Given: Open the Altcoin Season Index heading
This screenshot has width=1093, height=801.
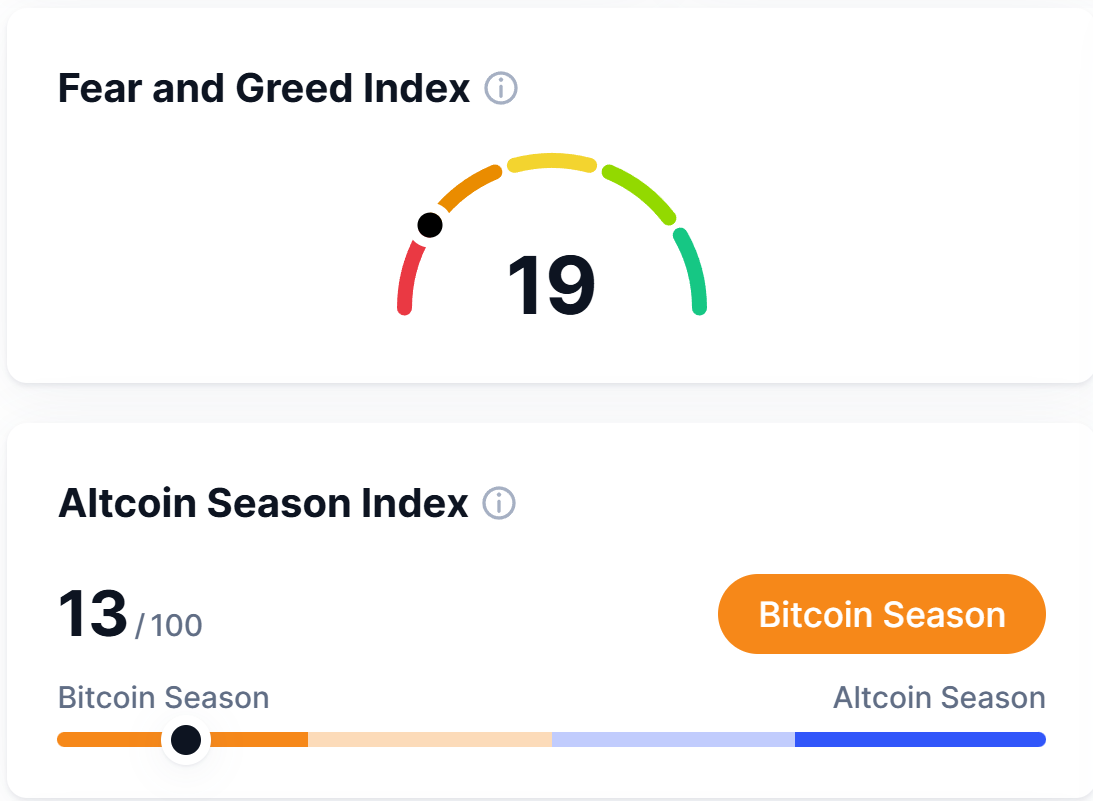Looking at the screenshot, I should tap(263, 503).
